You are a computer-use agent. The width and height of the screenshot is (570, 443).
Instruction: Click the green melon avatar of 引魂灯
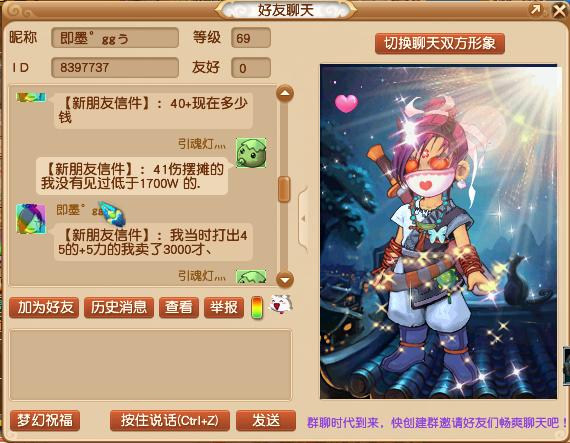click(x=251, y=153)
